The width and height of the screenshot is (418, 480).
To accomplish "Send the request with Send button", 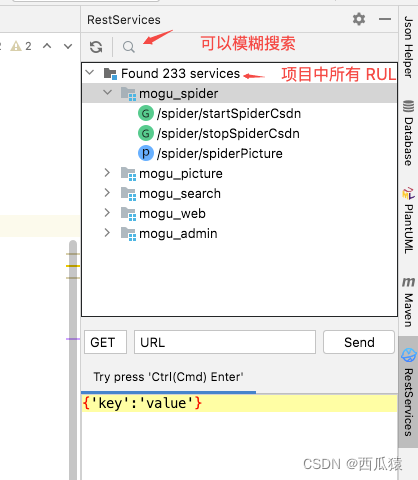I will tap(359, 342).
